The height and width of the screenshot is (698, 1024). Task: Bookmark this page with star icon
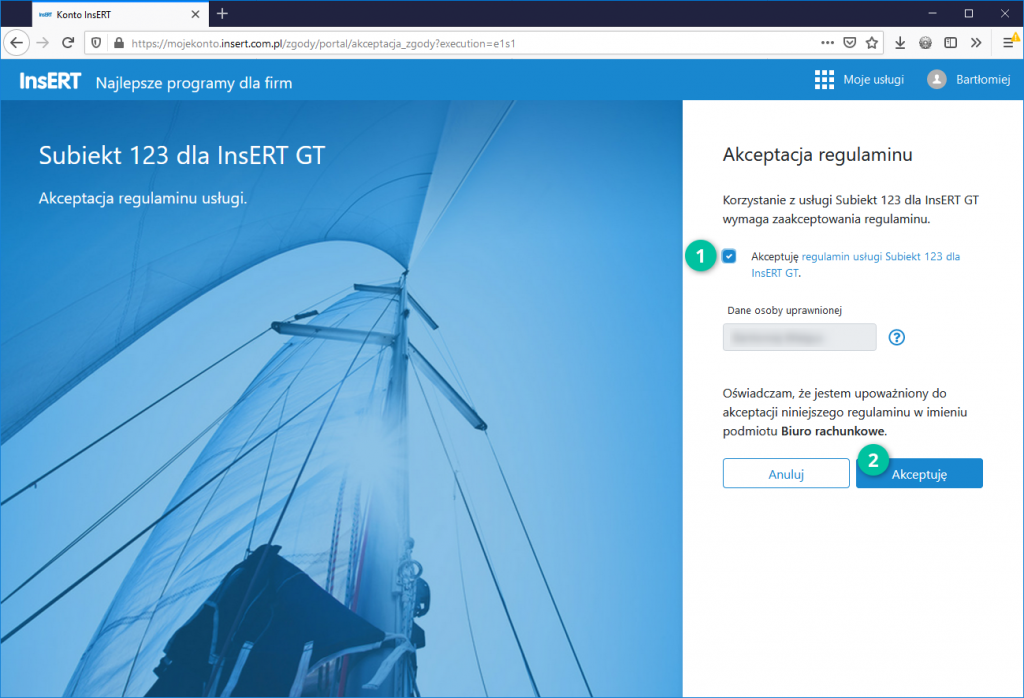point(872,43)
